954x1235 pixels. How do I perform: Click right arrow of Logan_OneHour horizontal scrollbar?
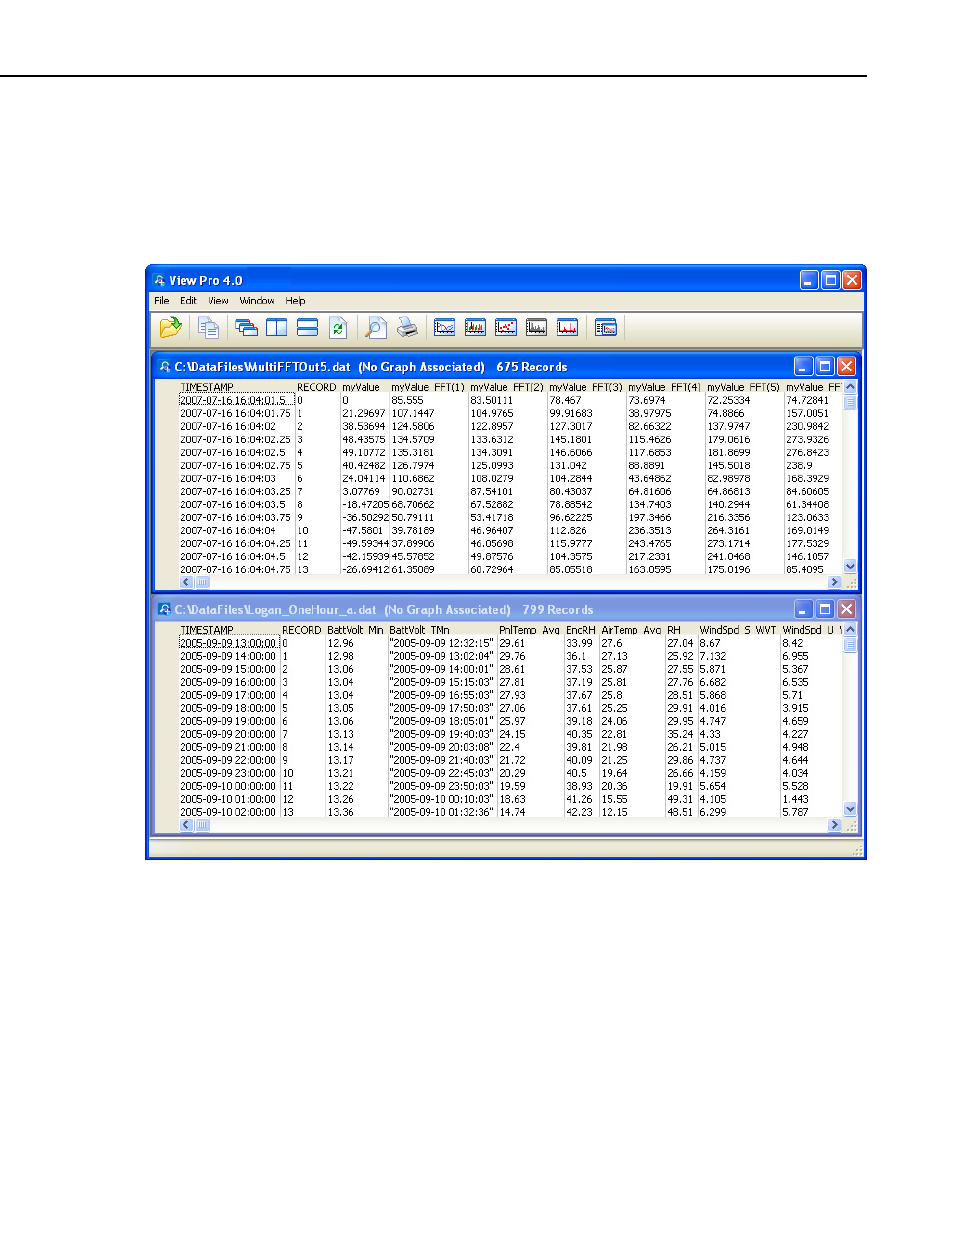point(835,825)
